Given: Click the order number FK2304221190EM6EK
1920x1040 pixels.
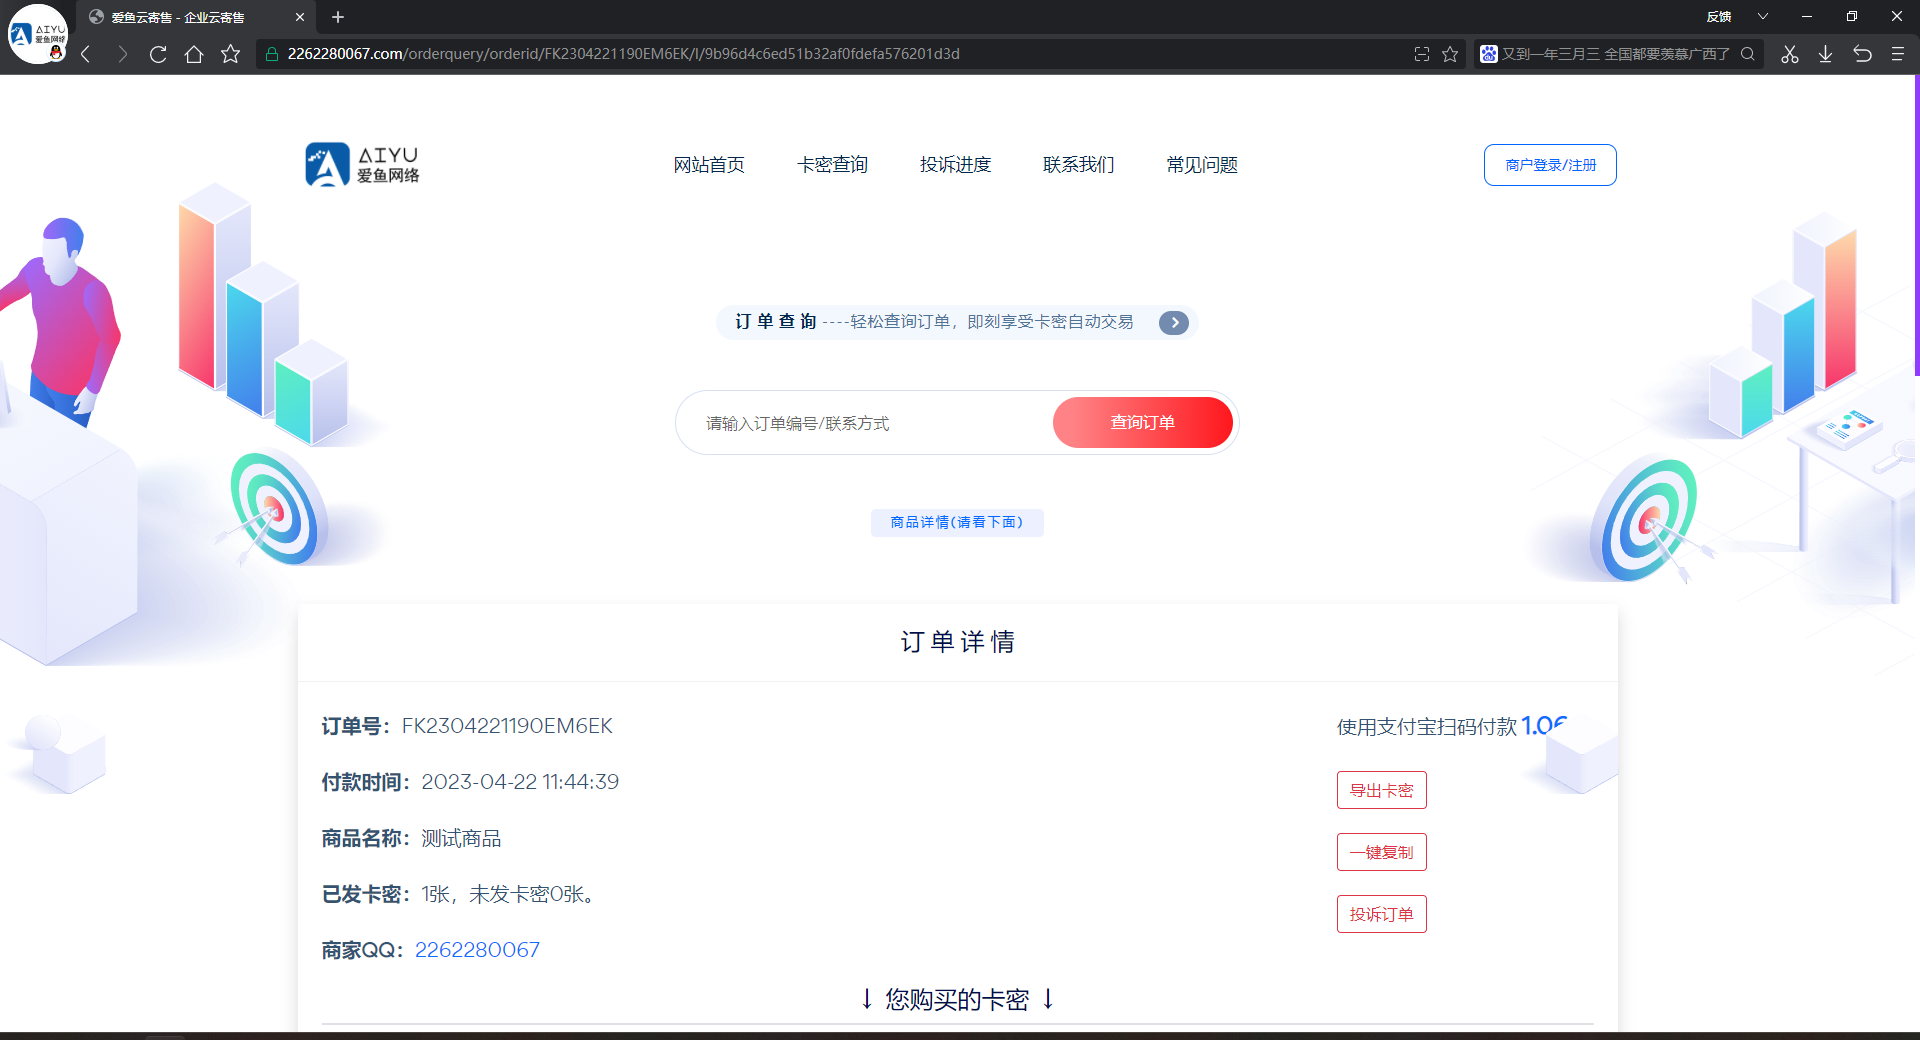Looking at the screenshot, I should point(507,726).
